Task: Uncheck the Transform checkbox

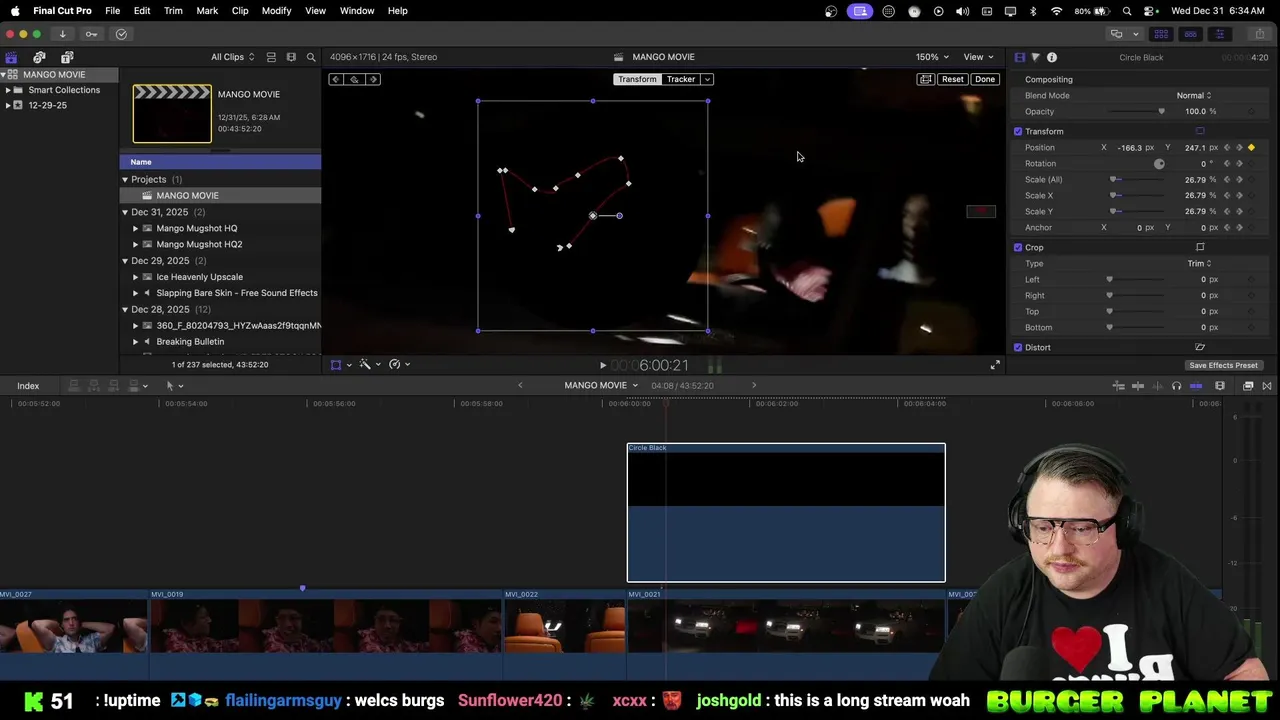Action: [x=1018, y=131]
